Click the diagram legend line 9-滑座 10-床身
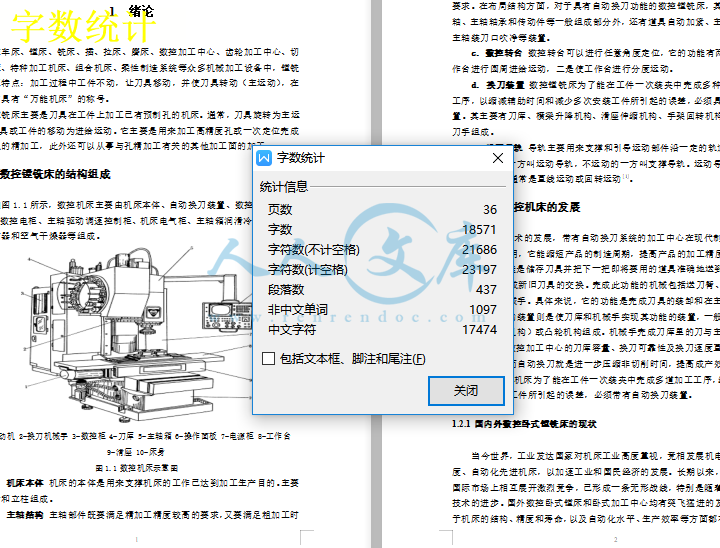 pyautogui.click(x=136, y=452)
